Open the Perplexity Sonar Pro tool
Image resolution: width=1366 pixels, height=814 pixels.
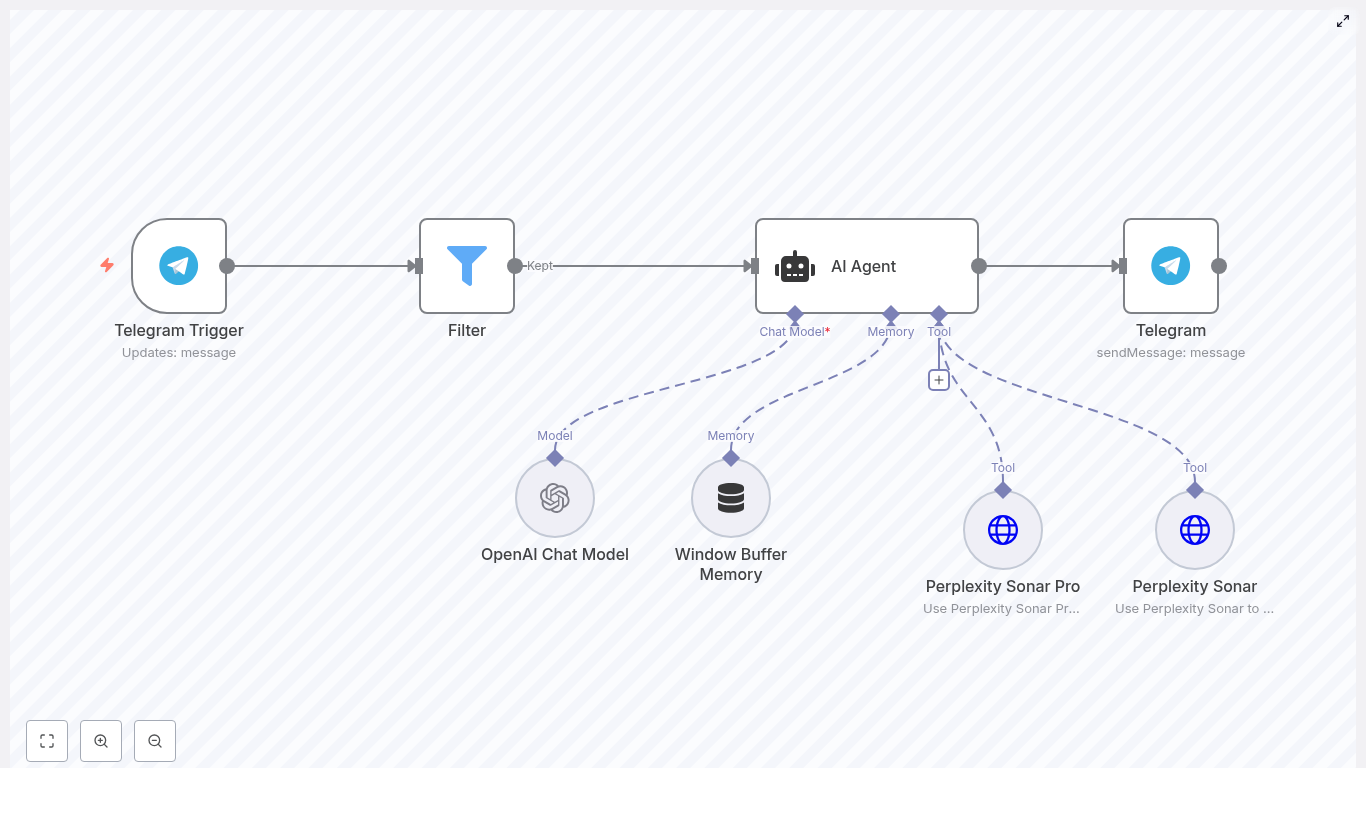tap(1003, 530)
